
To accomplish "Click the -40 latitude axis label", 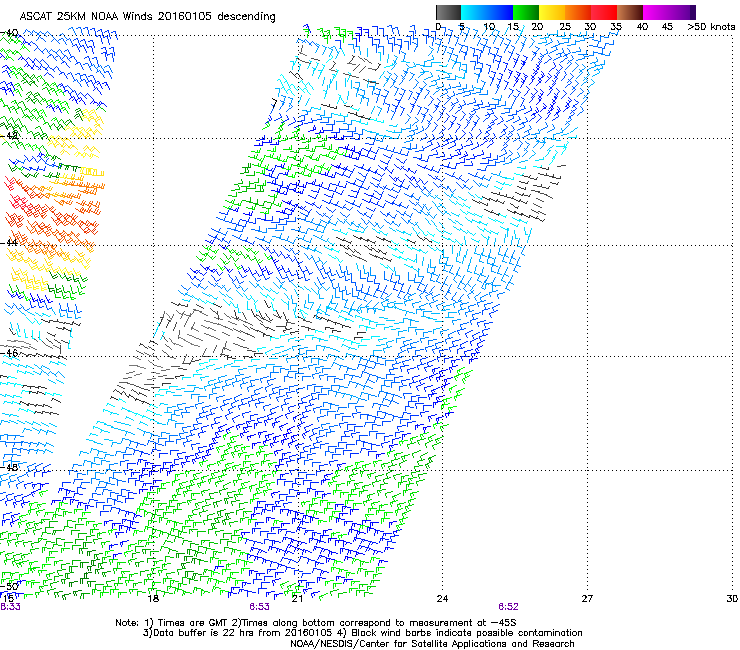I will tap(9, 33).
